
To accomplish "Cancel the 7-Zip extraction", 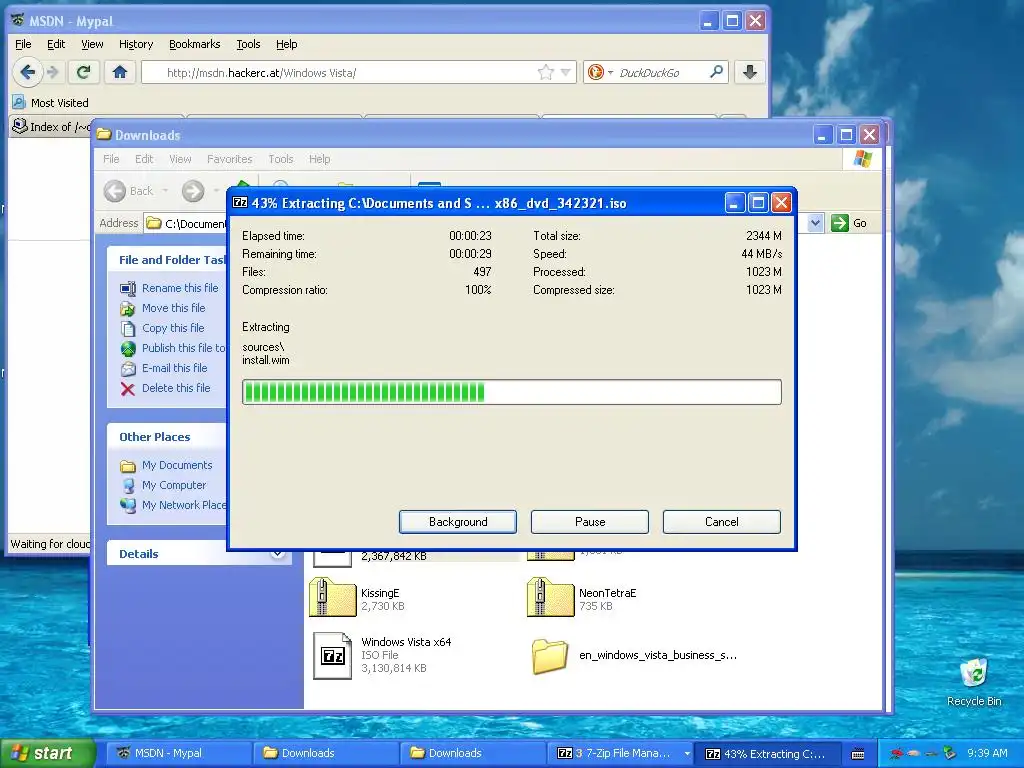I will point(722,522).
